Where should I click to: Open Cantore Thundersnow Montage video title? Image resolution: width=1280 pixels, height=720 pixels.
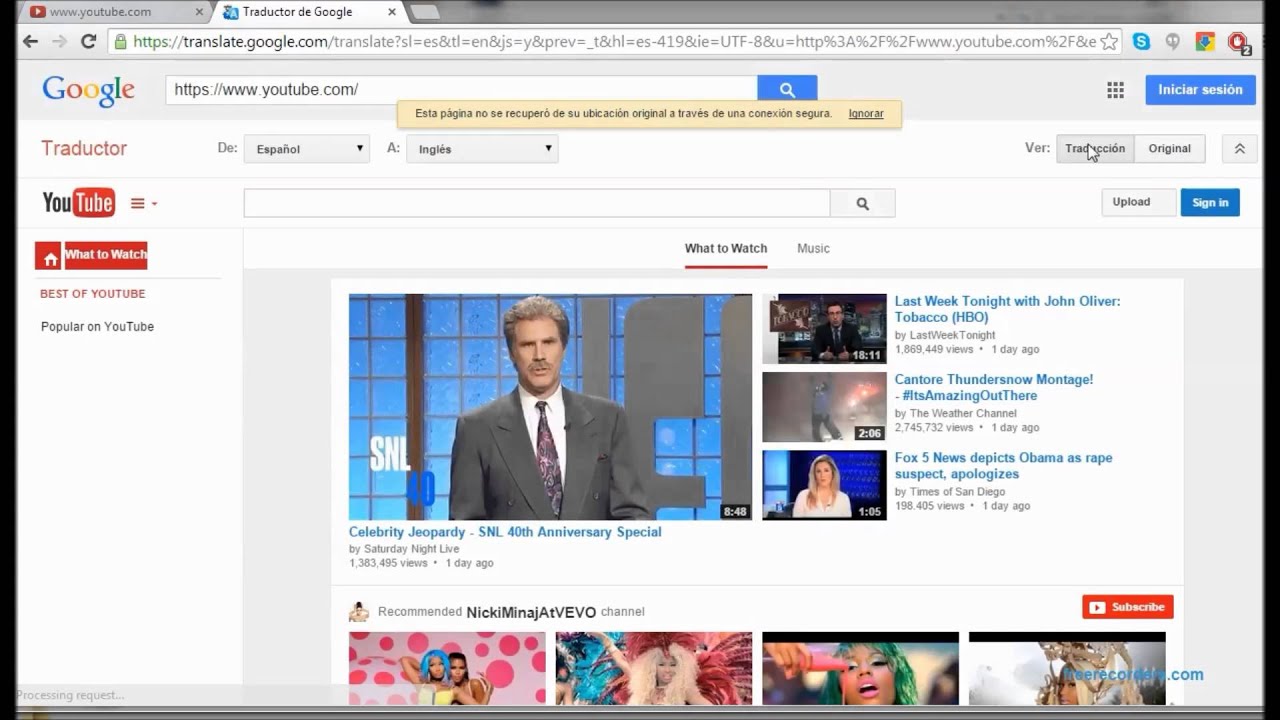pos(994,387)
